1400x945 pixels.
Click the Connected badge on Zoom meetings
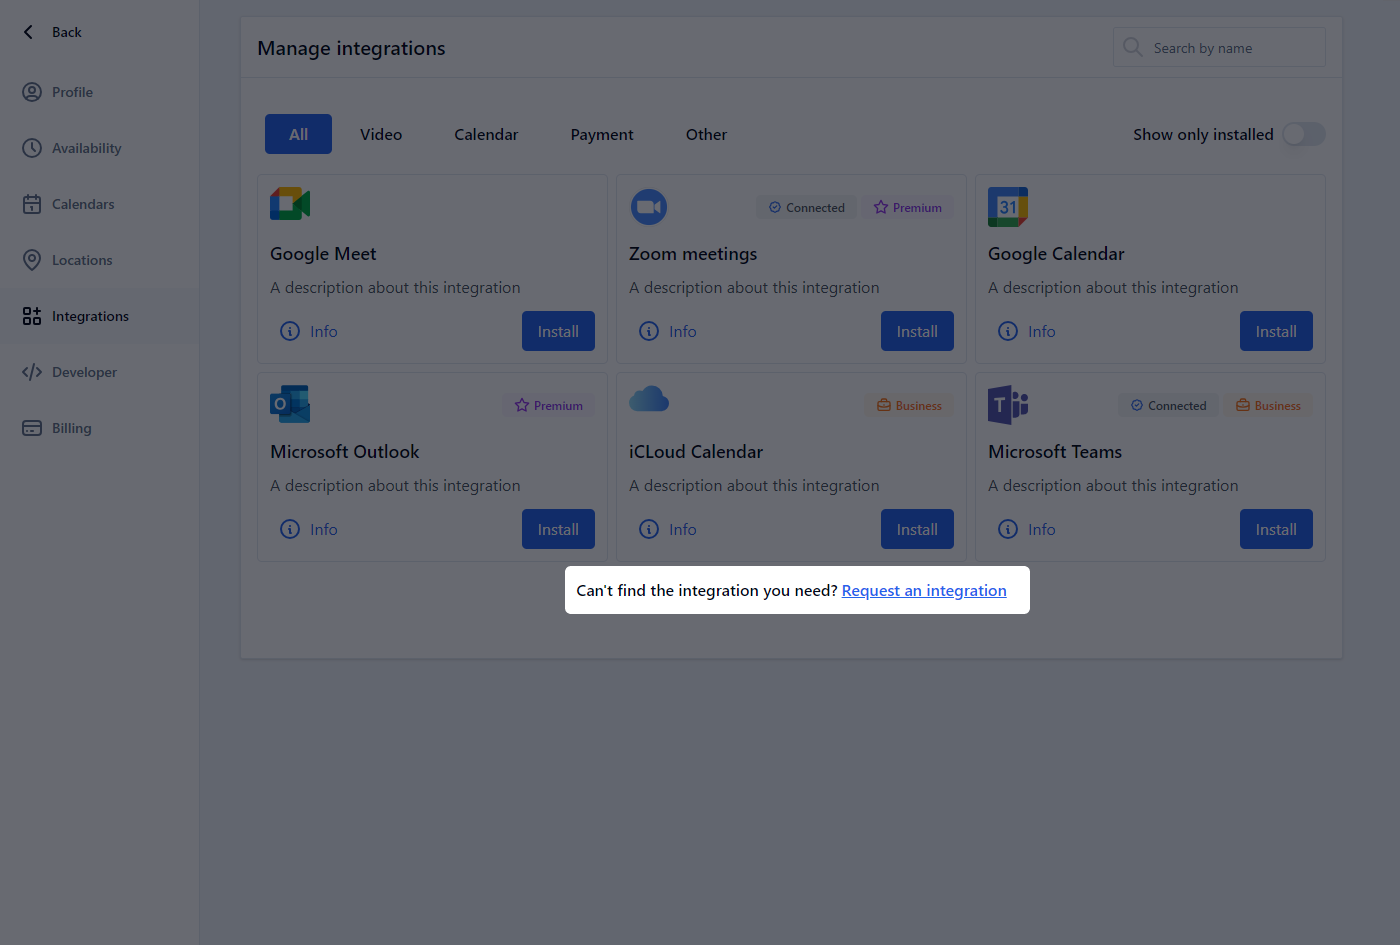pos(806,207)
